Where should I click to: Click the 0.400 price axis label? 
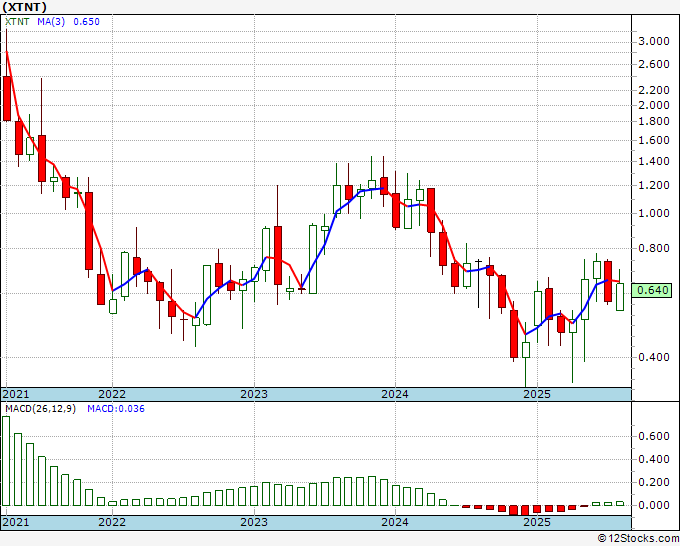pos(654,357)
